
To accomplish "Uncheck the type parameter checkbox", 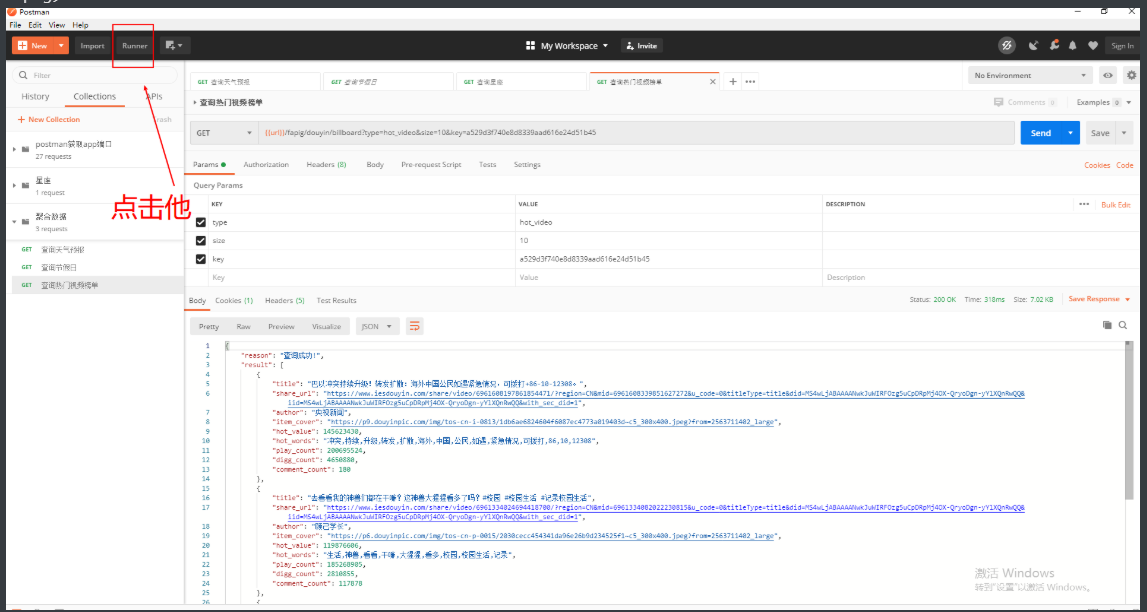I will click(x=200, y=222).
